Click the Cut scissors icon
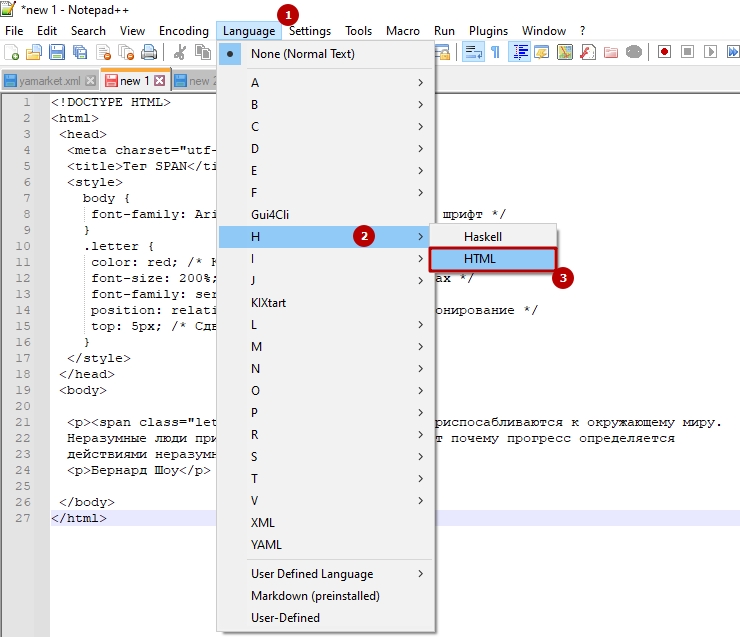 point(180,53)
